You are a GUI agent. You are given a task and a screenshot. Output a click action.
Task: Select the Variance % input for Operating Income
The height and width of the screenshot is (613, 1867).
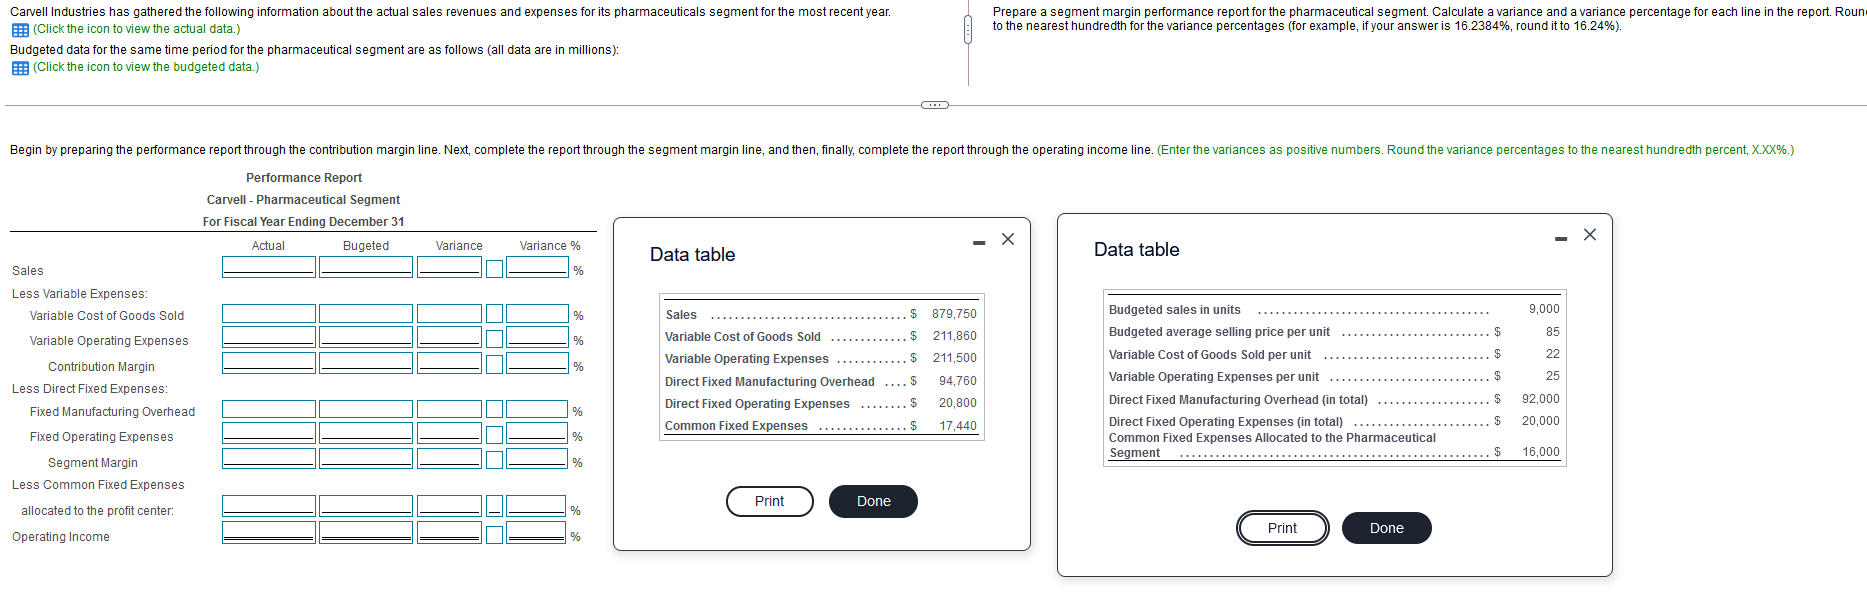[x=537, y=532]
